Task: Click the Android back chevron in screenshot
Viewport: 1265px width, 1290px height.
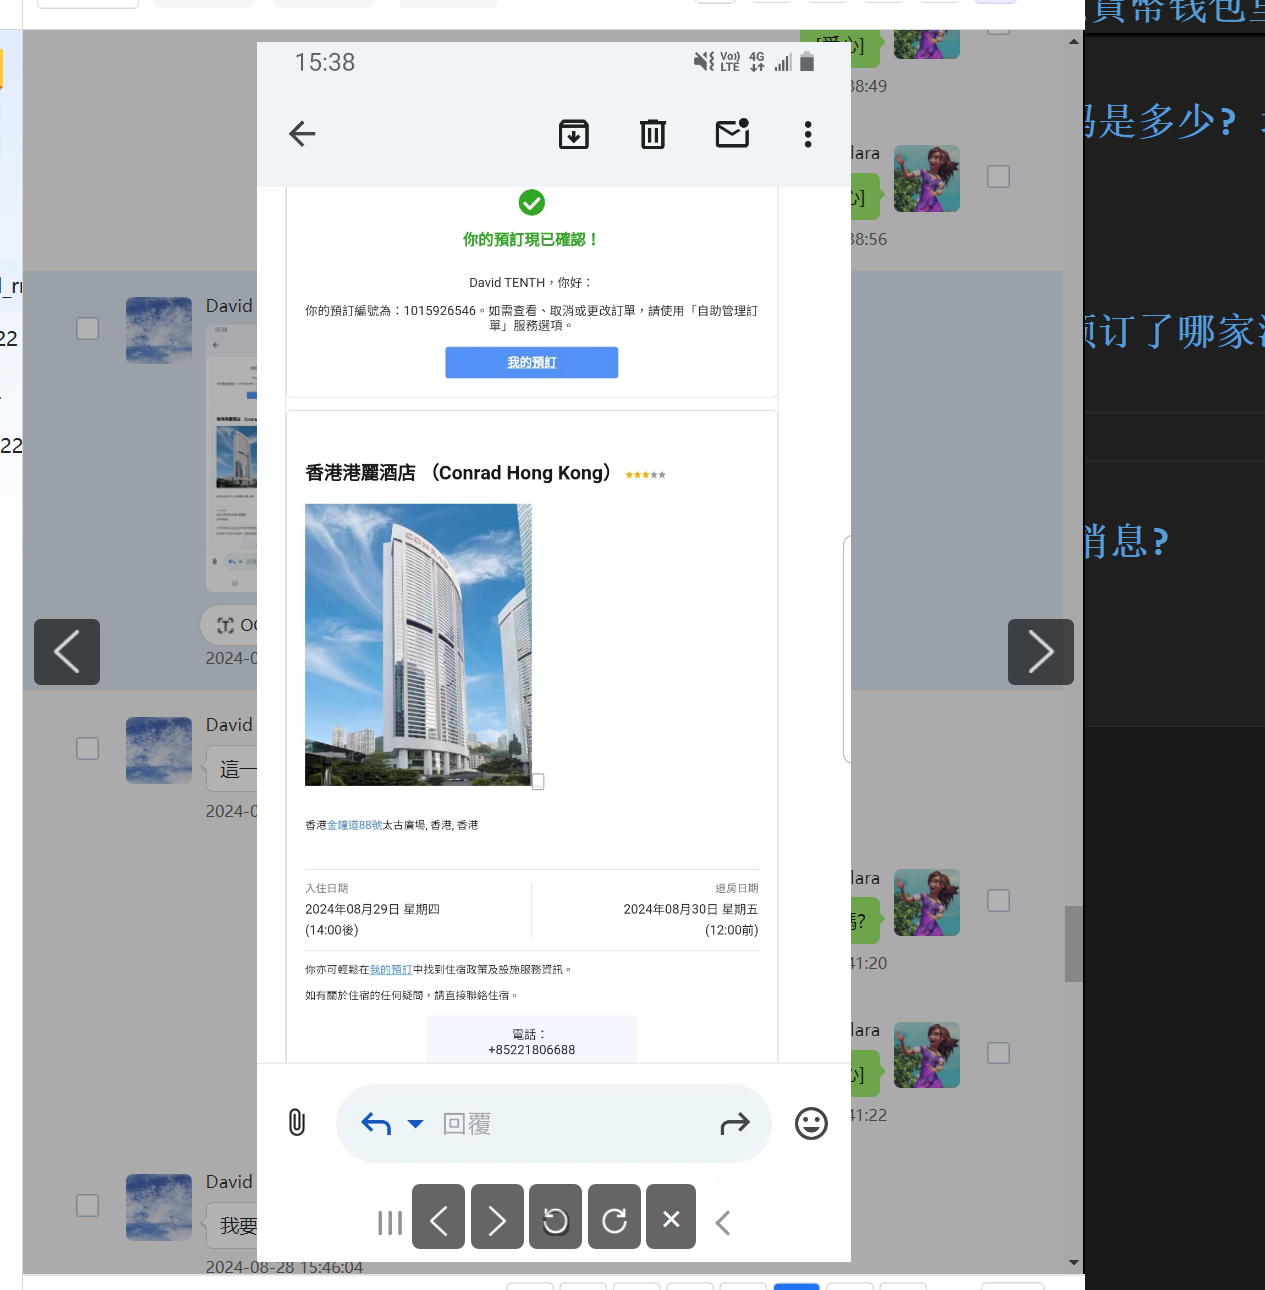Action: [723, 1223]
